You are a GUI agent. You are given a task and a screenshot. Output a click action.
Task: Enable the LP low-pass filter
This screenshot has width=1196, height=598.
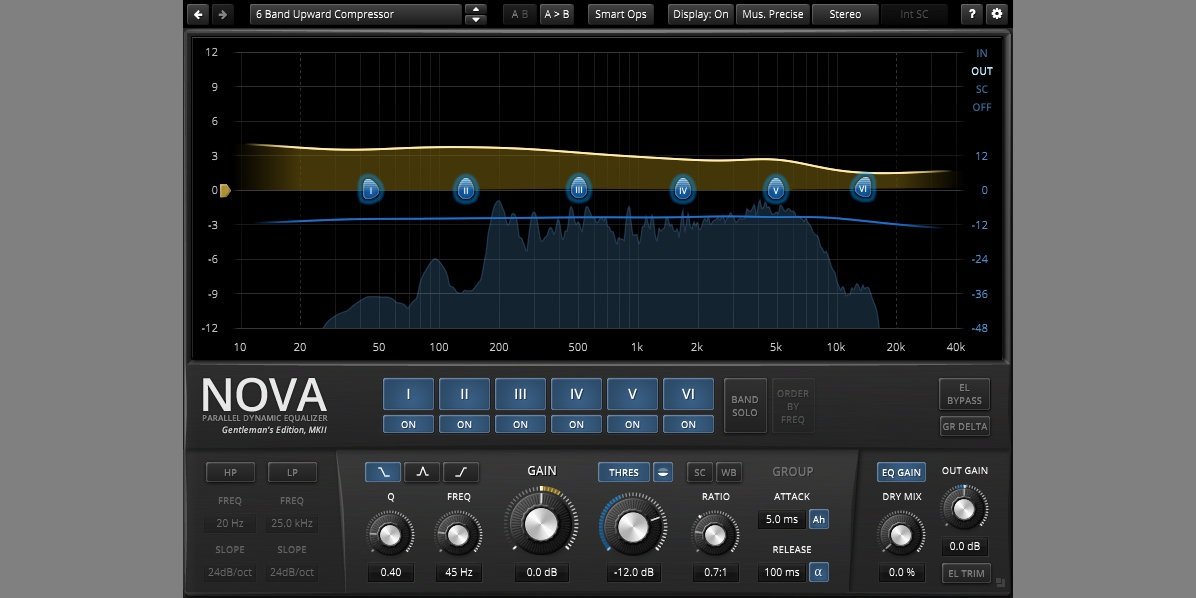pos(292,472)
